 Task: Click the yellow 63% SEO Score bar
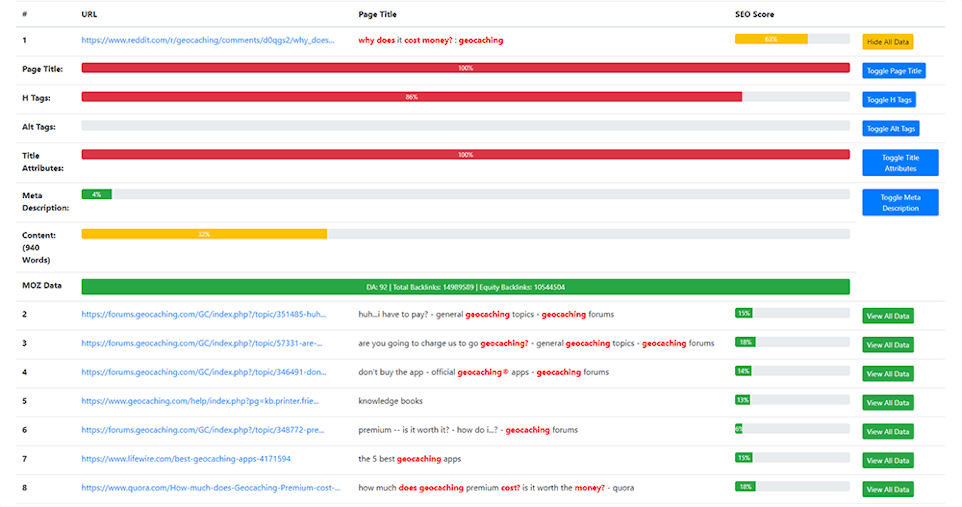point(770,39)
